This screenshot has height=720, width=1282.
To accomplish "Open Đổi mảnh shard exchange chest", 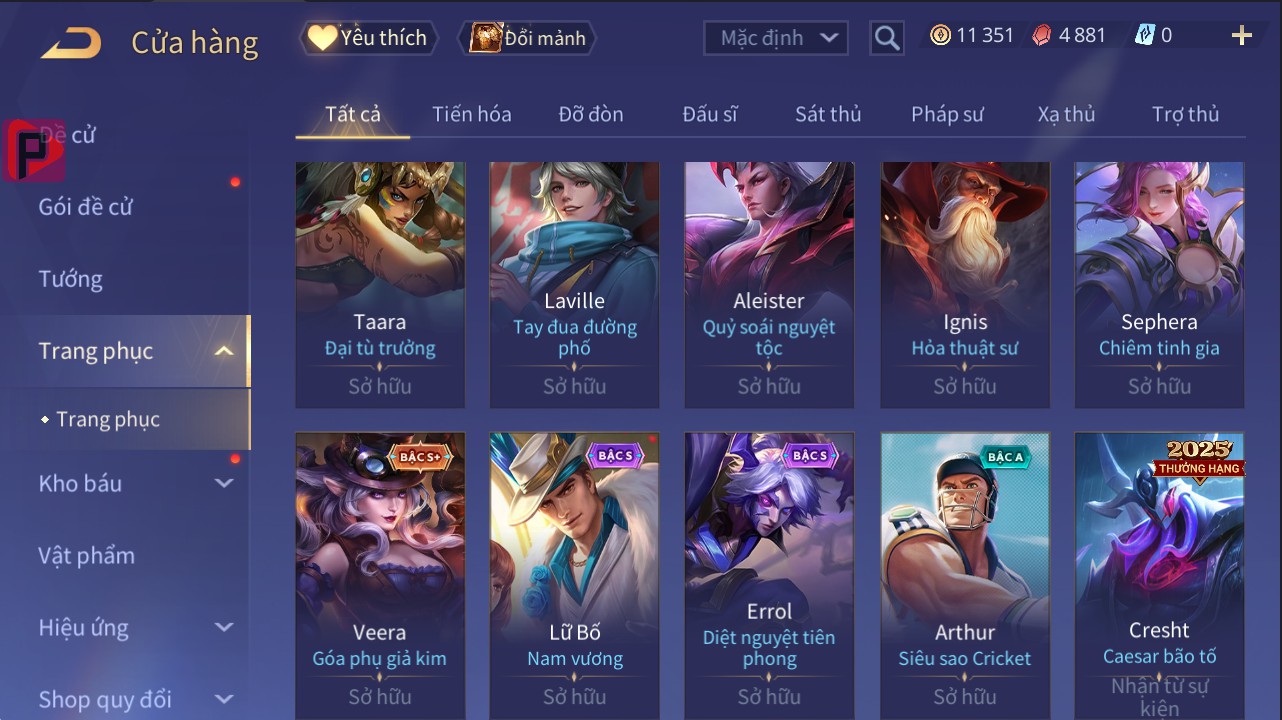I will [527, 38].
